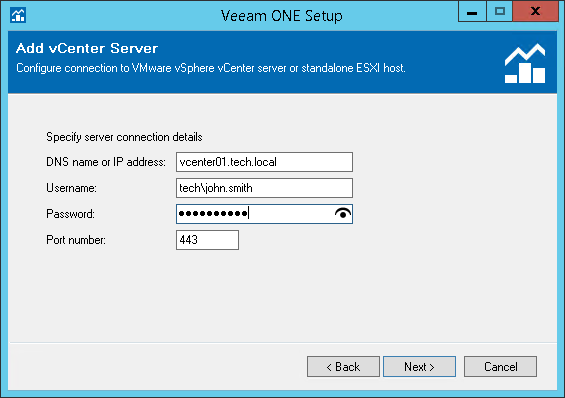This screenshot has width=565, height=398.
Task: Click the 'DNS name or IP address:' label
Action: (x=106, y=162)
